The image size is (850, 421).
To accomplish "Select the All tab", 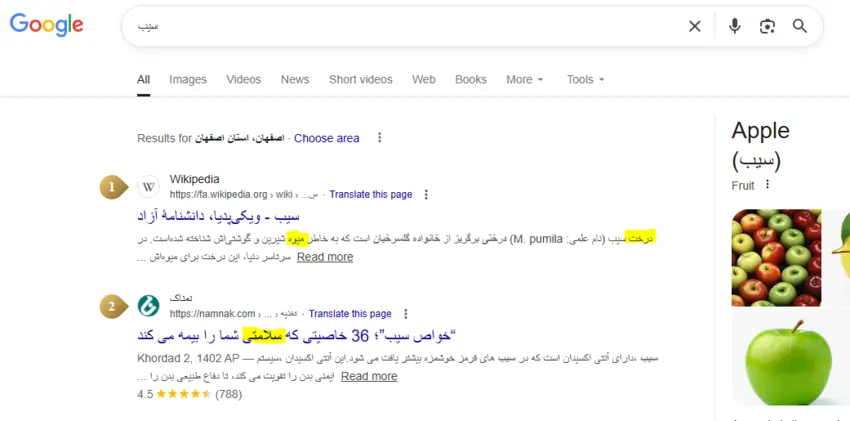I will (143, 80).
